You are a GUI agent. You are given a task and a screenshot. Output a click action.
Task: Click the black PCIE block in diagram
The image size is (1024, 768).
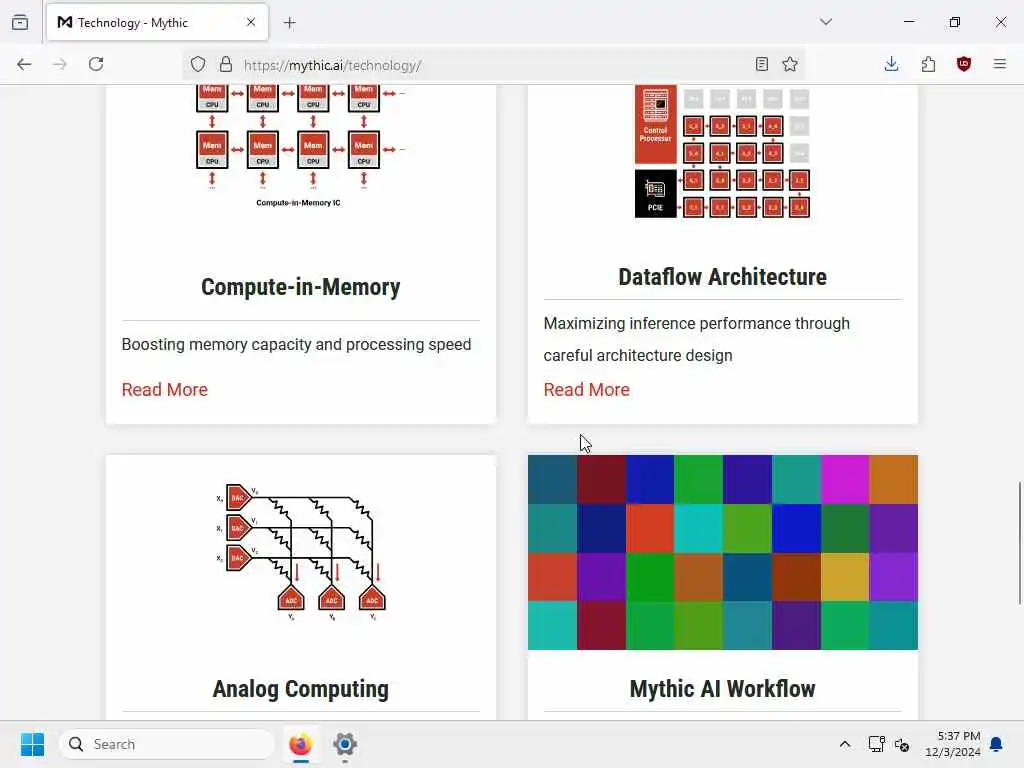coord(656,194)
